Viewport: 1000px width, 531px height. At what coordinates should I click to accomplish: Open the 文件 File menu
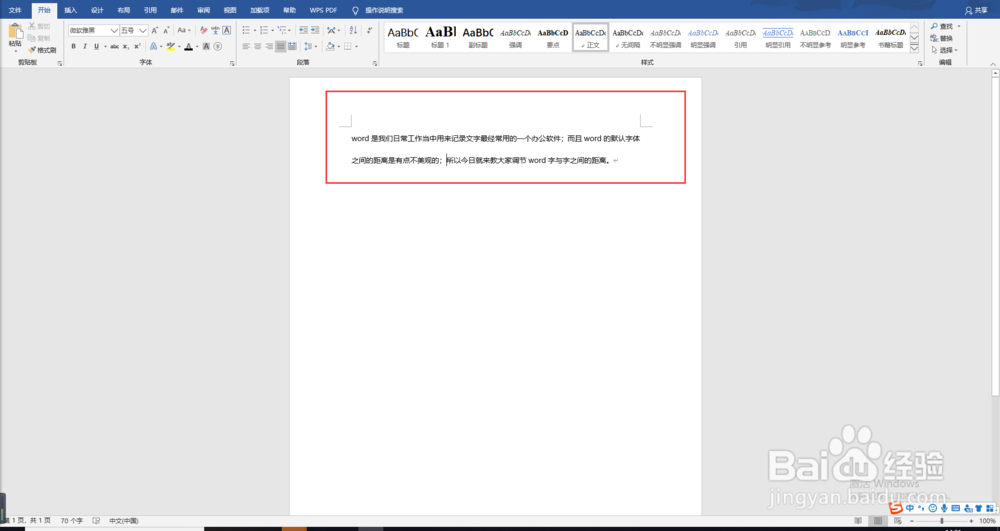[15, 10]
